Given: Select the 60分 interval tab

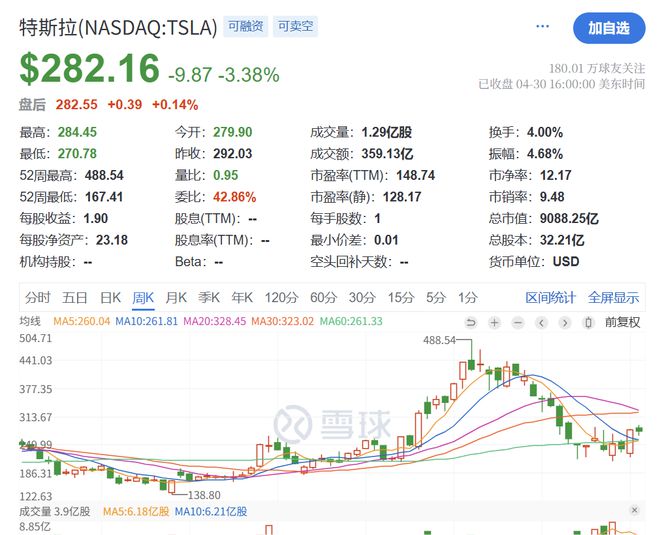Looking at the screenshot, I should (323, 298).
